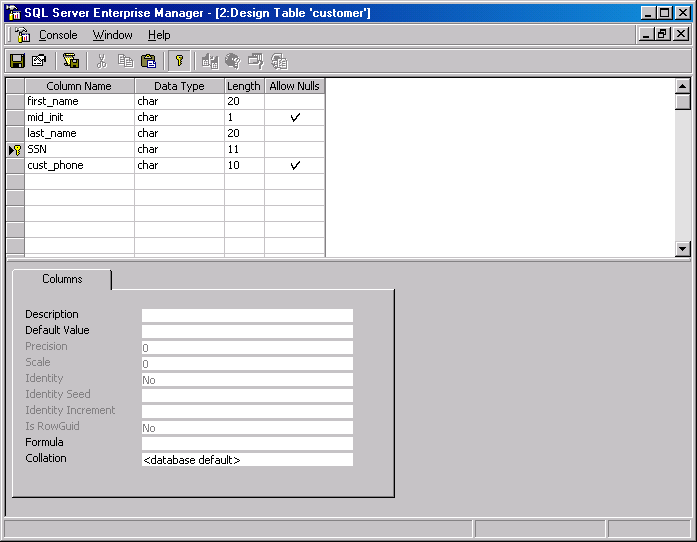Click the Paste clipboard icon
Image resolution: width=697 pixels, height=542 pixels.
pos(148,61)
